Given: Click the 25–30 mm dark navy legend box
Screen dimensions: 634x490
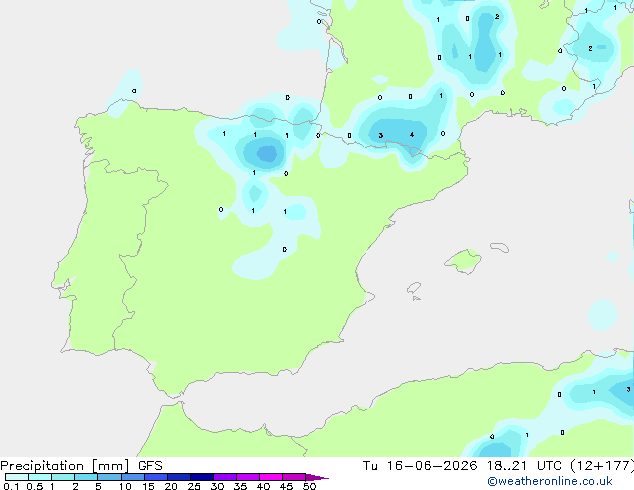Looking at the screenshot, I should (x=201, y=477).
